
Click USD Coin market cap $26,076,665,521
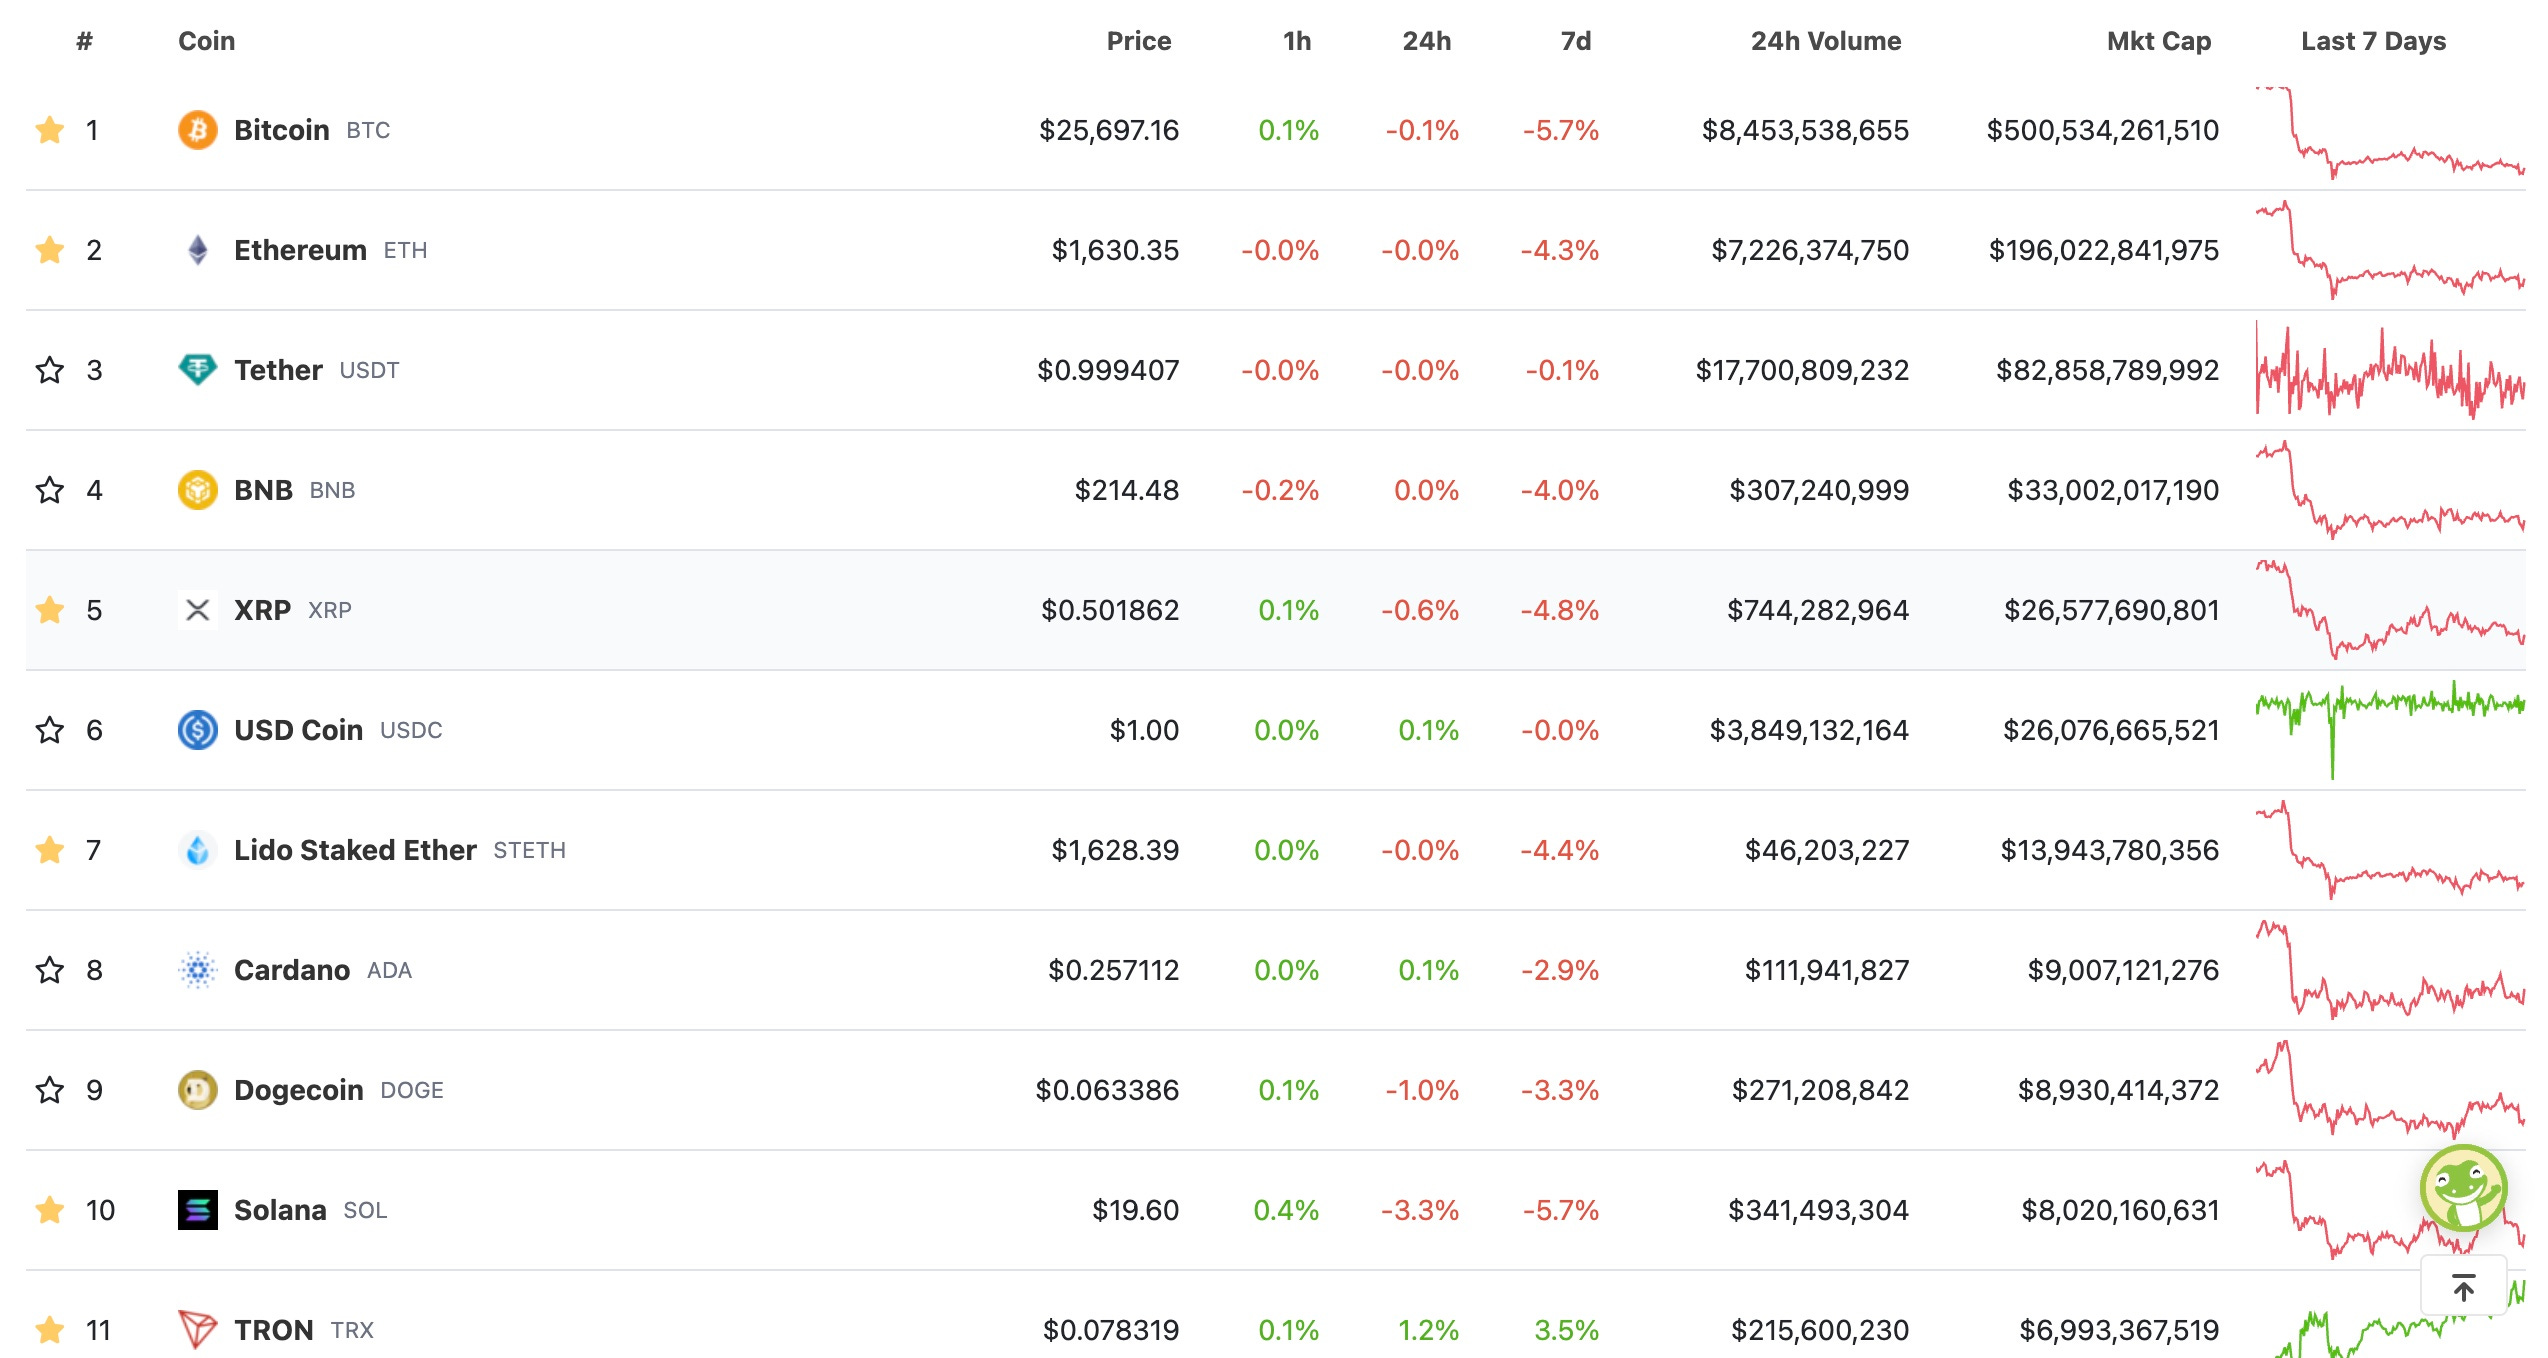click(2111, 730)
